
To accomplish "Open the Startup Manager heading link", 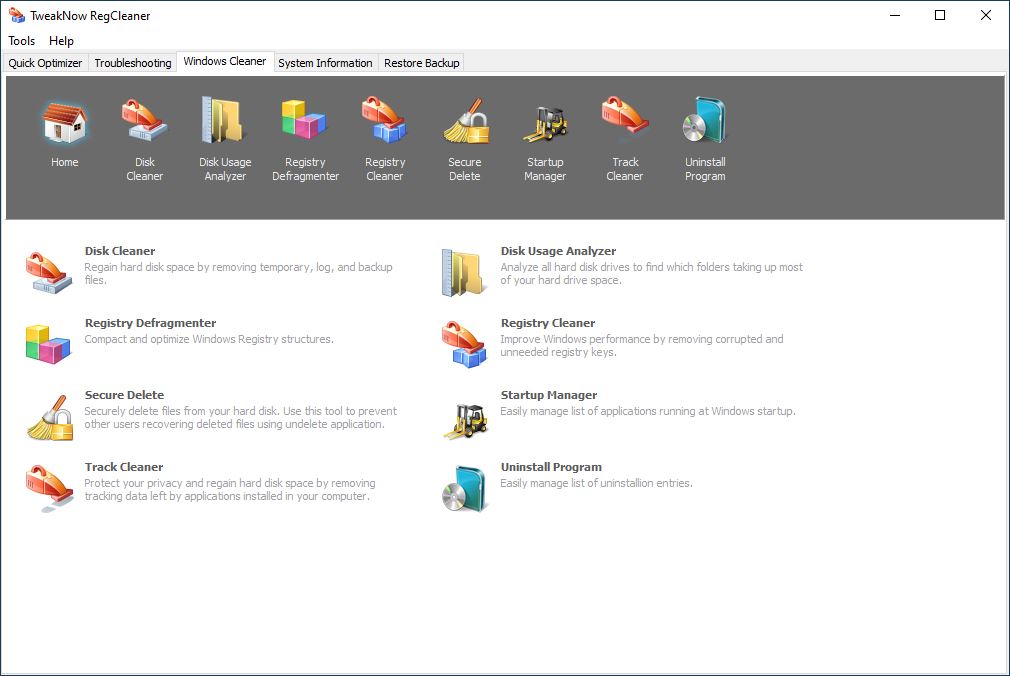I will pos(549,395).
